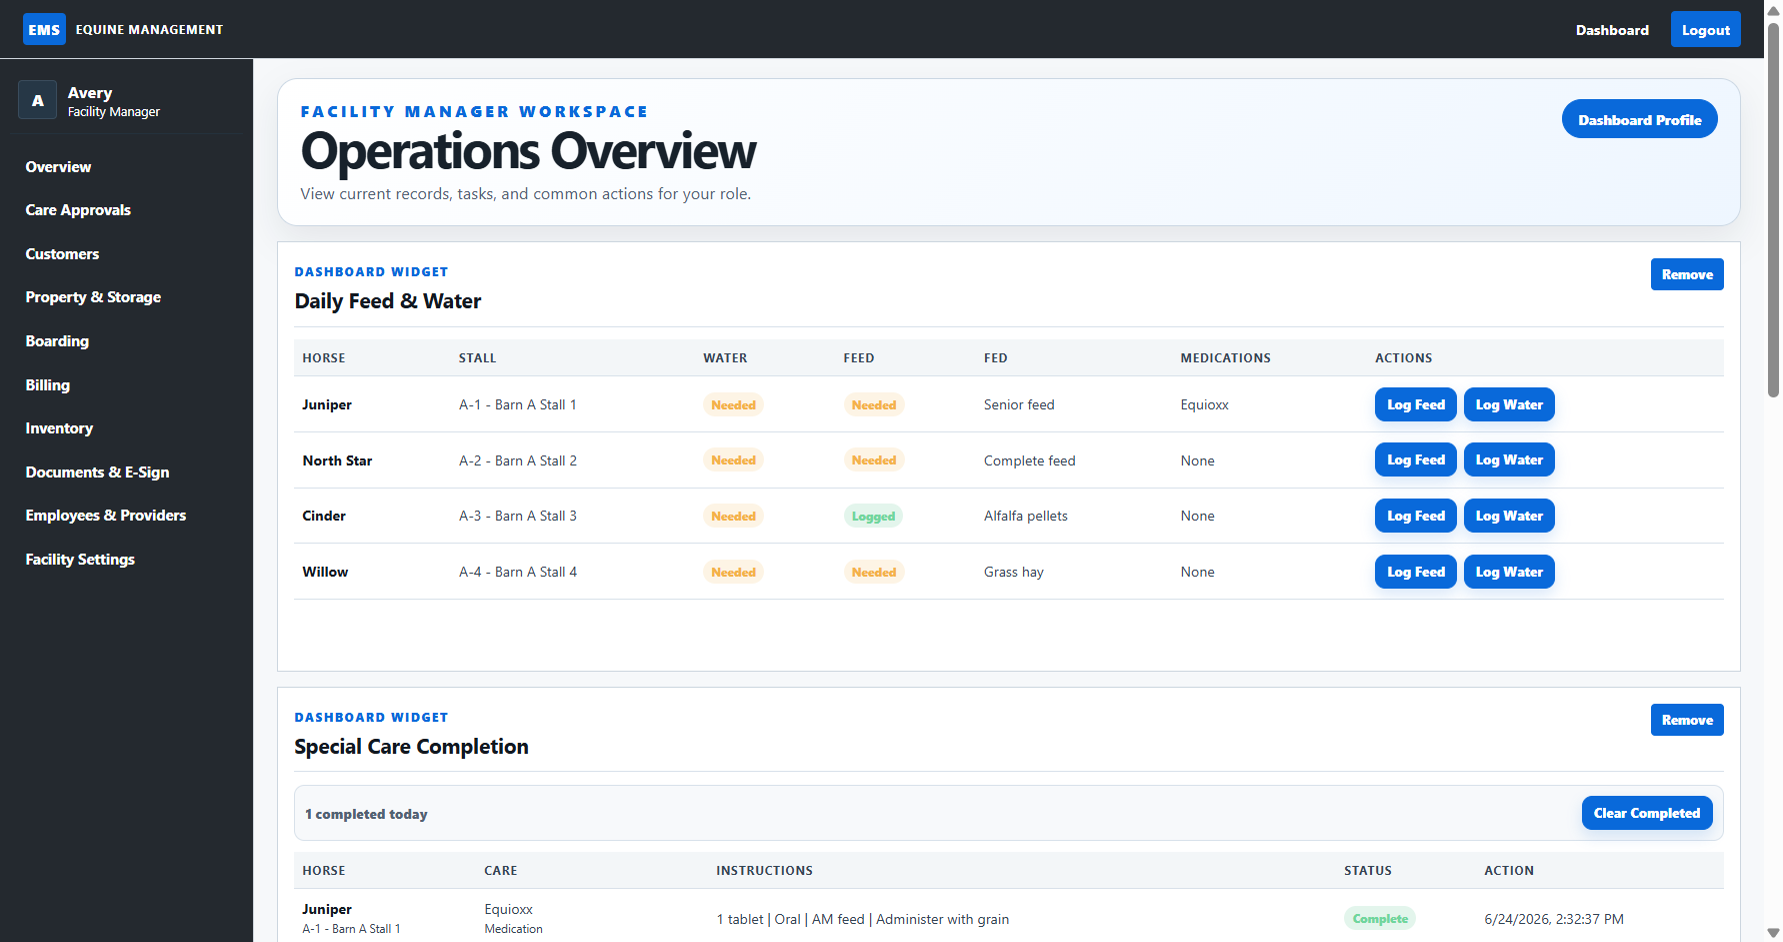
Task: Click the Logout button
Action: [1705, 30]
